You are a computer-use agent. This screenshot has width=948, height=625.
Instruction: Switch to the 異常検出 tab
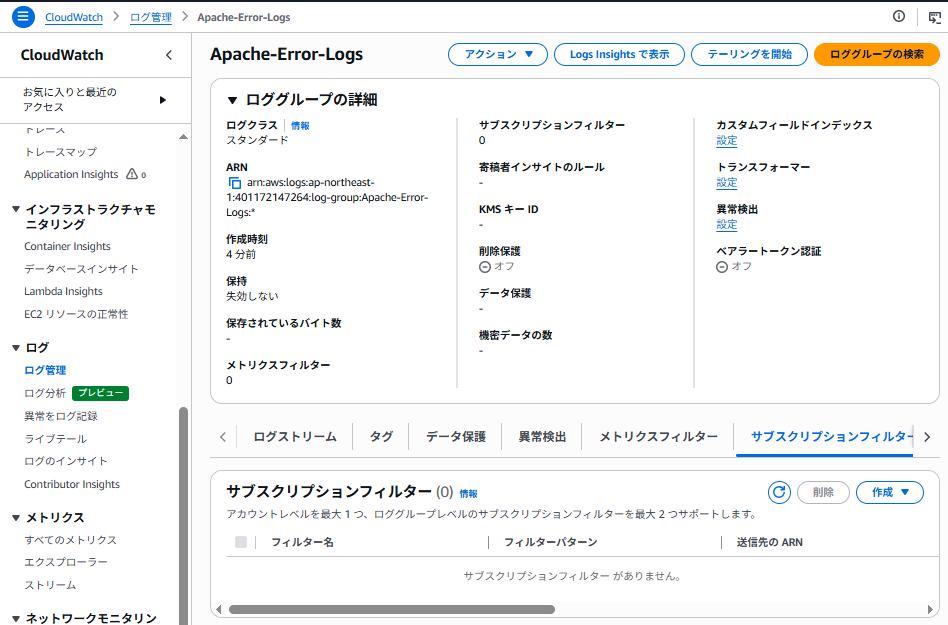point(542,436)
